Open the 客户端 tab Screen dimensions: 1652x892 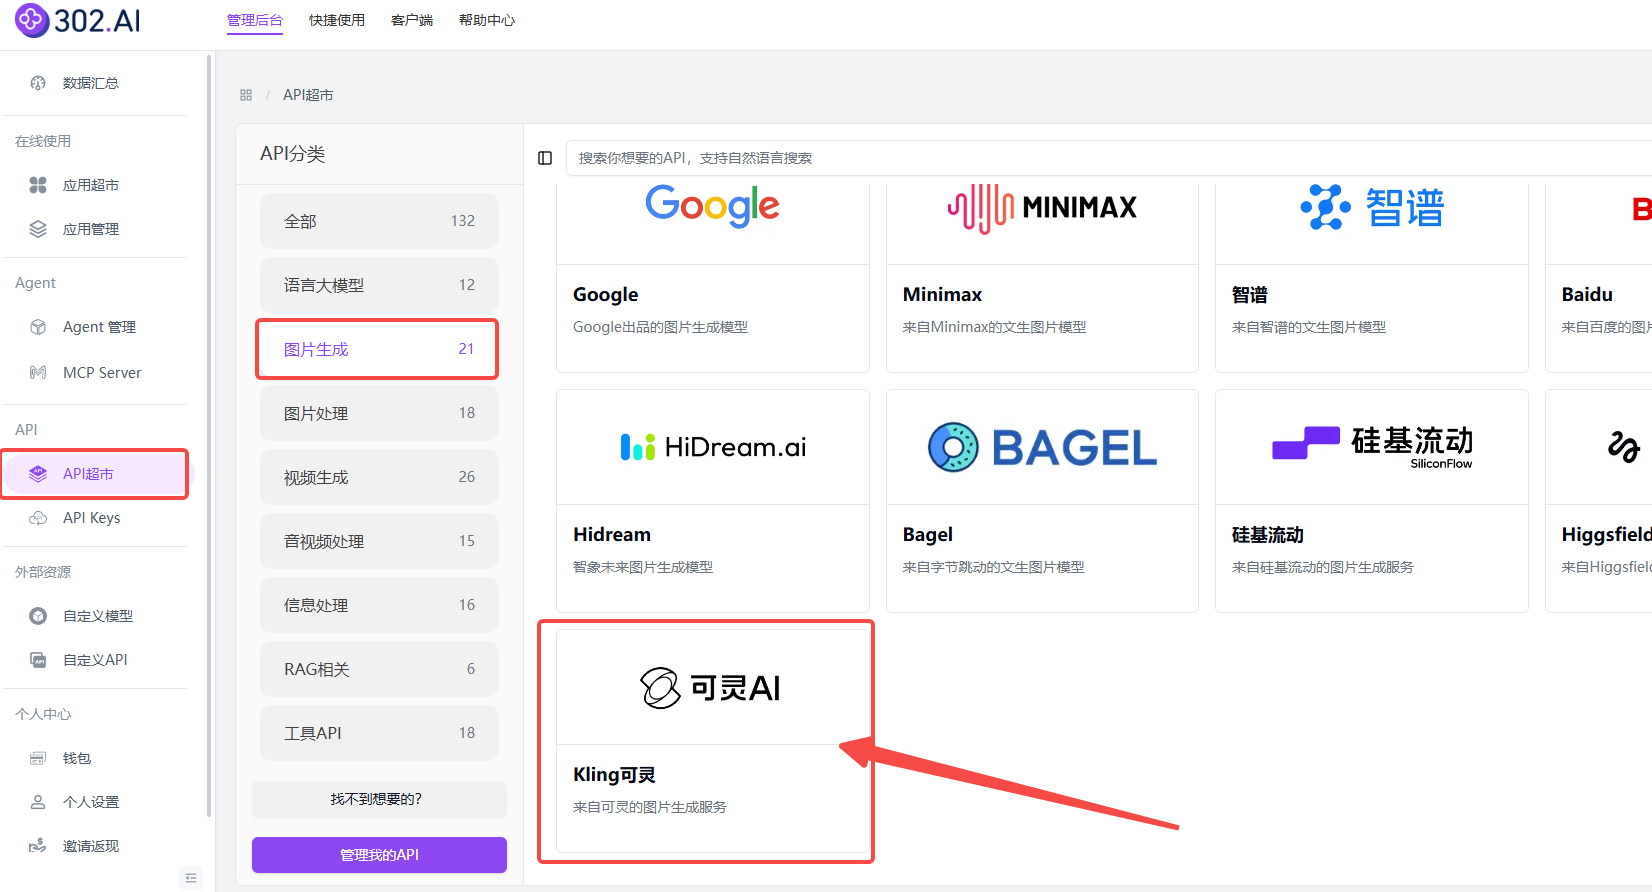coord(412,20)
